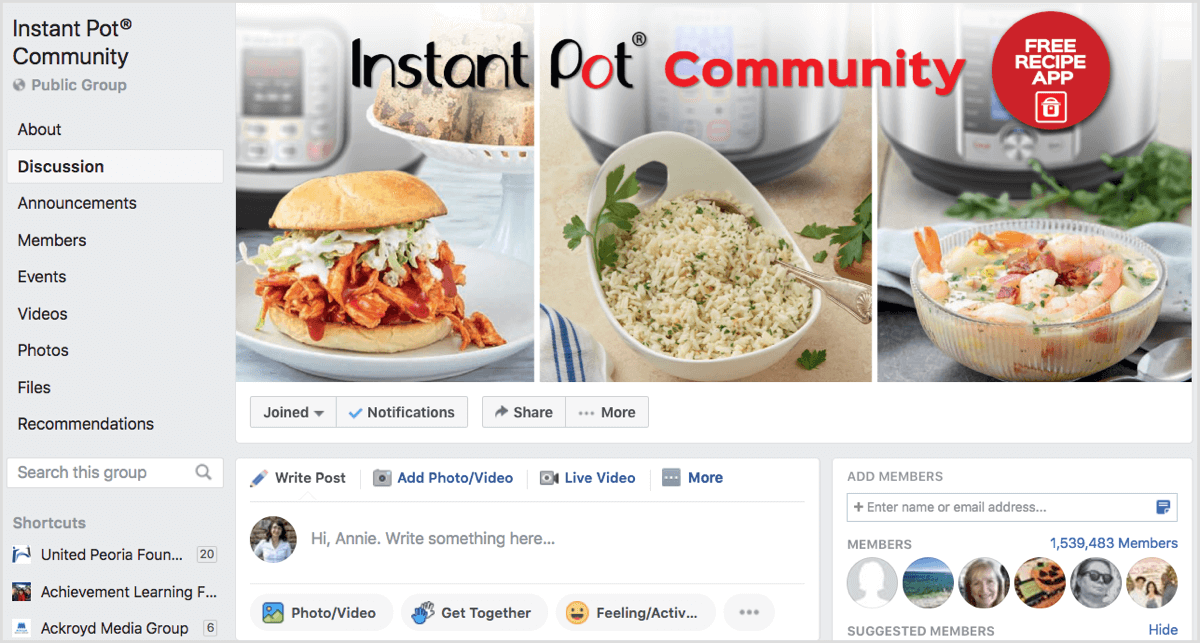
Task: Click the Get Together waving hand icon
Action: 424,613
